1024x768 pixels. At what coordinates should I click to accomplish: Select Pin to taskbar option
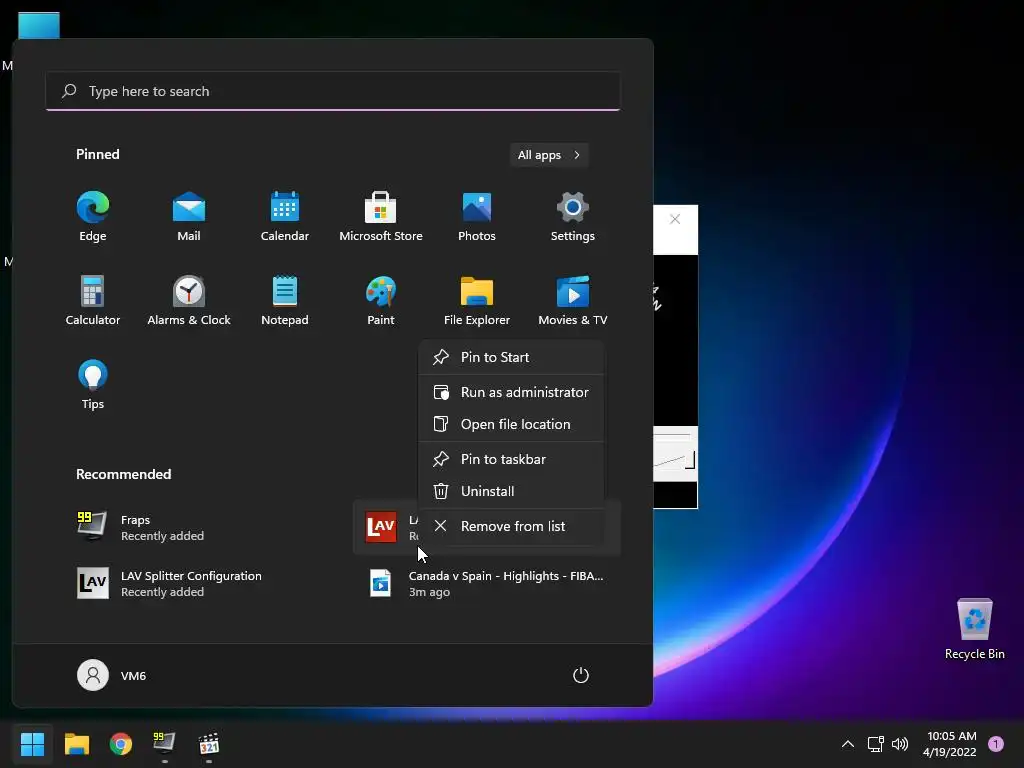(x=511, y=459)
